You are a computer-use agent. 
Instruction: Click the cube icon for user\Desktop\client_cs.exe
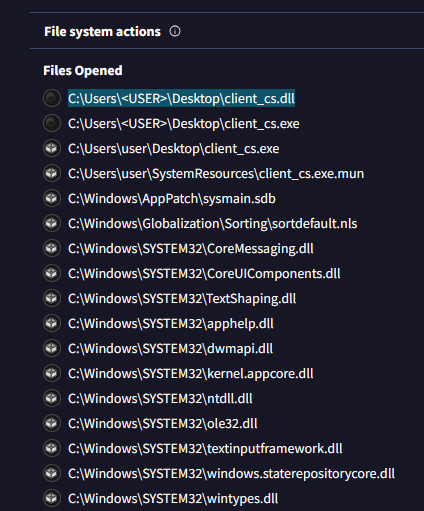52,148
